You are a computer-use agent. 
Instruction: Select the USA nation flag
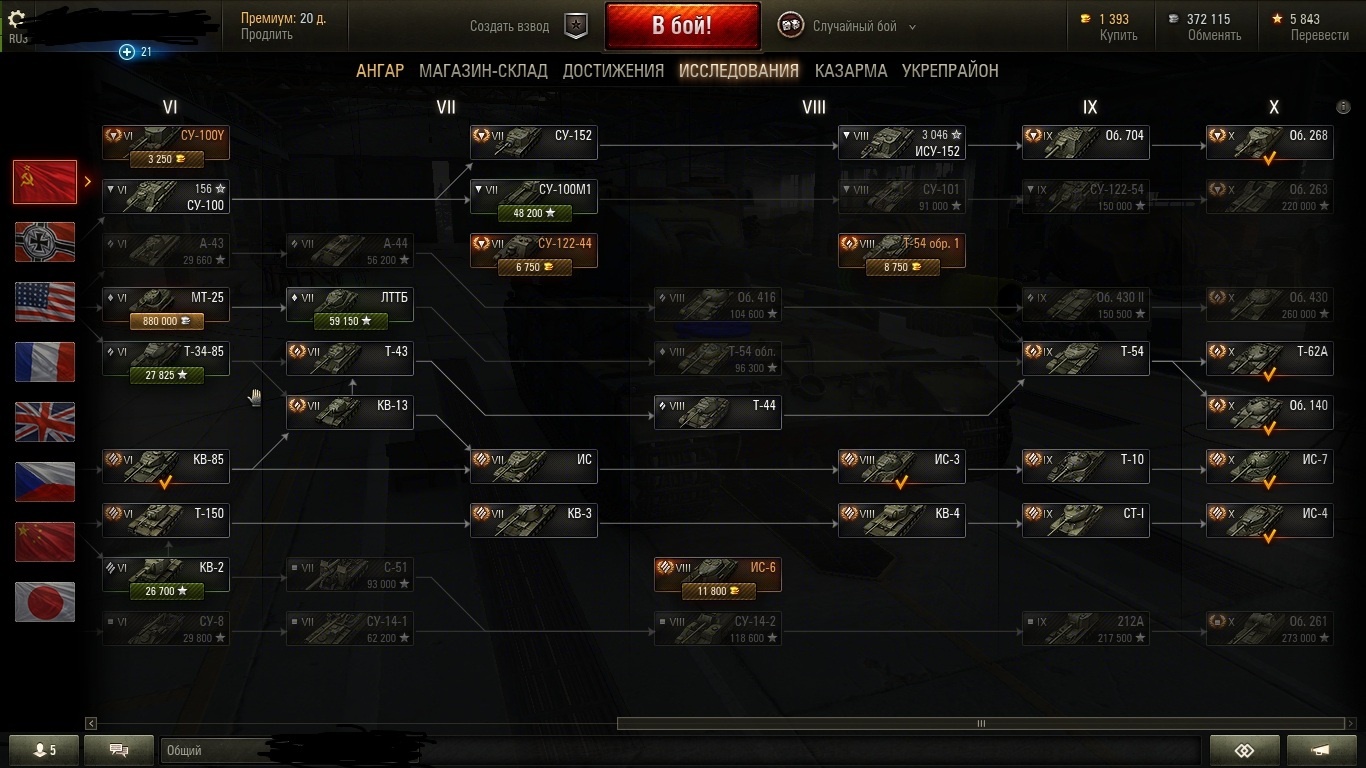click(x=45, y=302)
